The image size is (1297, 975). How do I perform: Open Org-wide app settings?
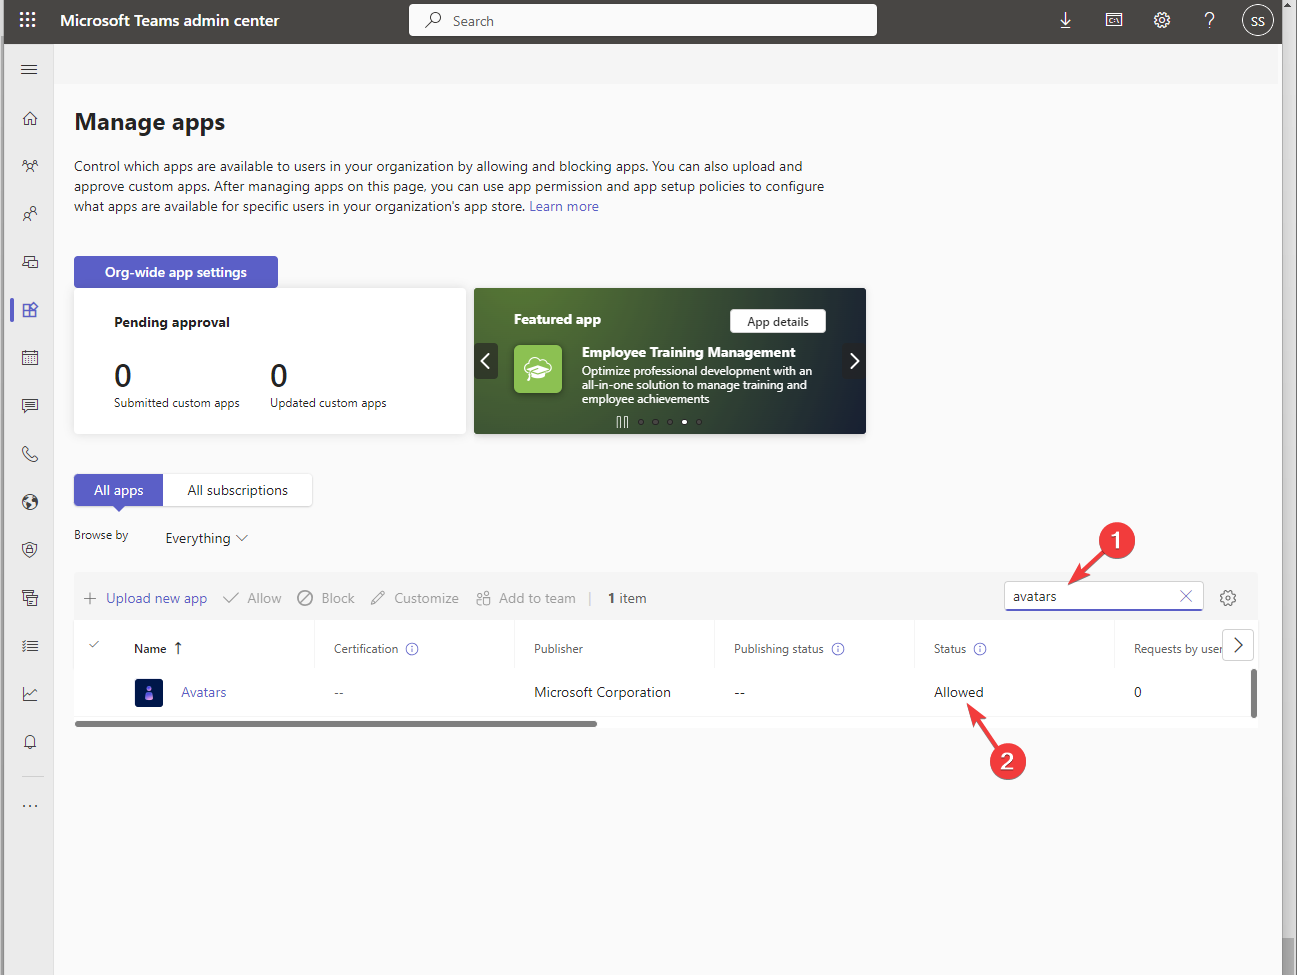(175, 271)
